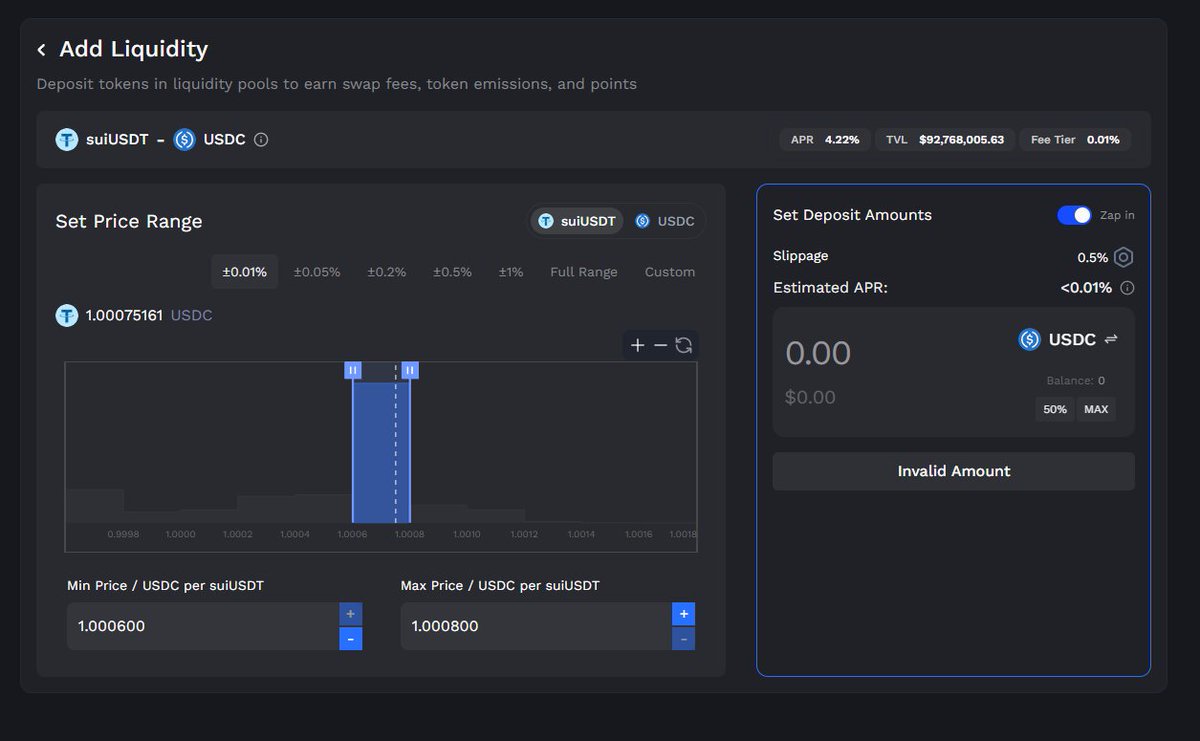Go back using the Add Liquidity arrow

41,49
